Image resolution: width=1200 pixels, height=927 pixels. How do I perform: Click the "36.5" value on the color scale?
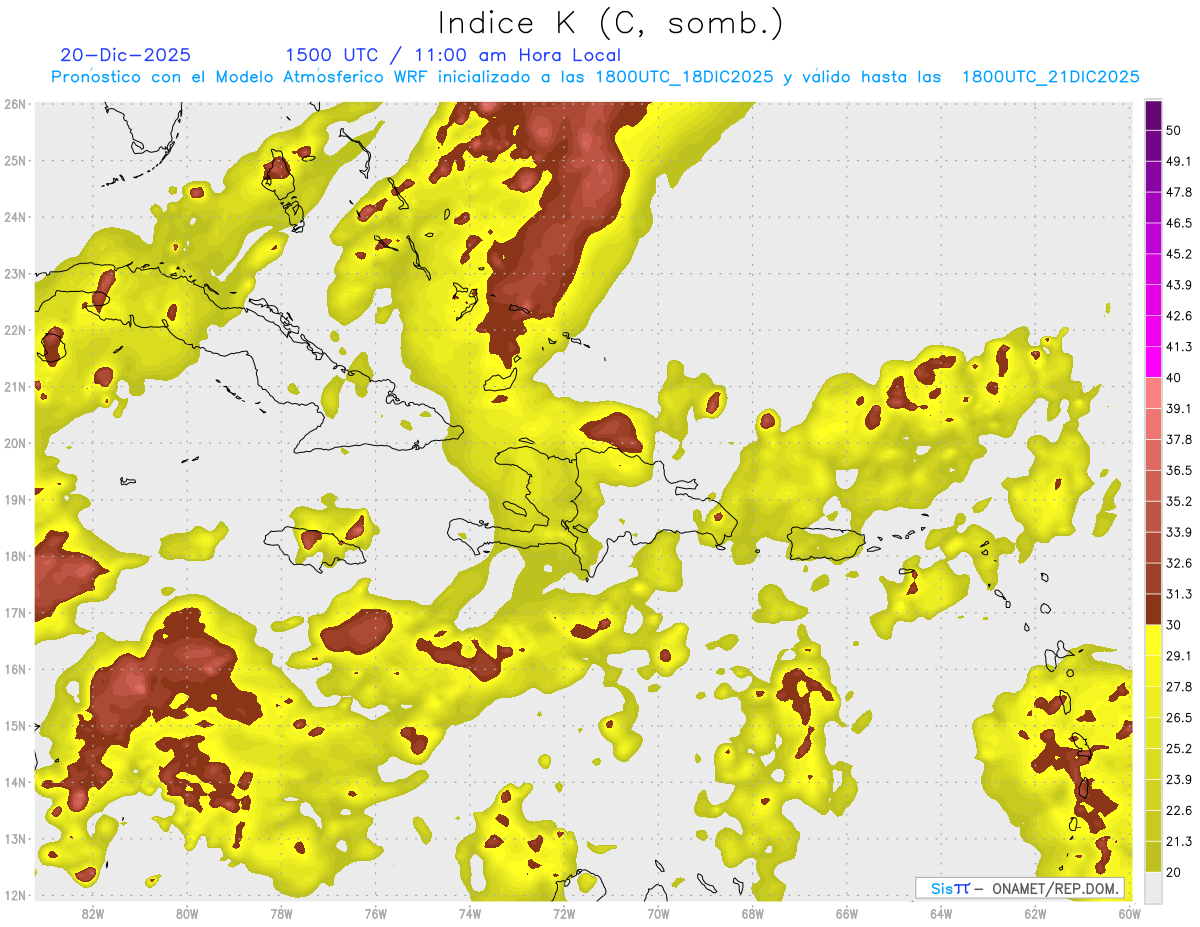[x=1179, y=470]
